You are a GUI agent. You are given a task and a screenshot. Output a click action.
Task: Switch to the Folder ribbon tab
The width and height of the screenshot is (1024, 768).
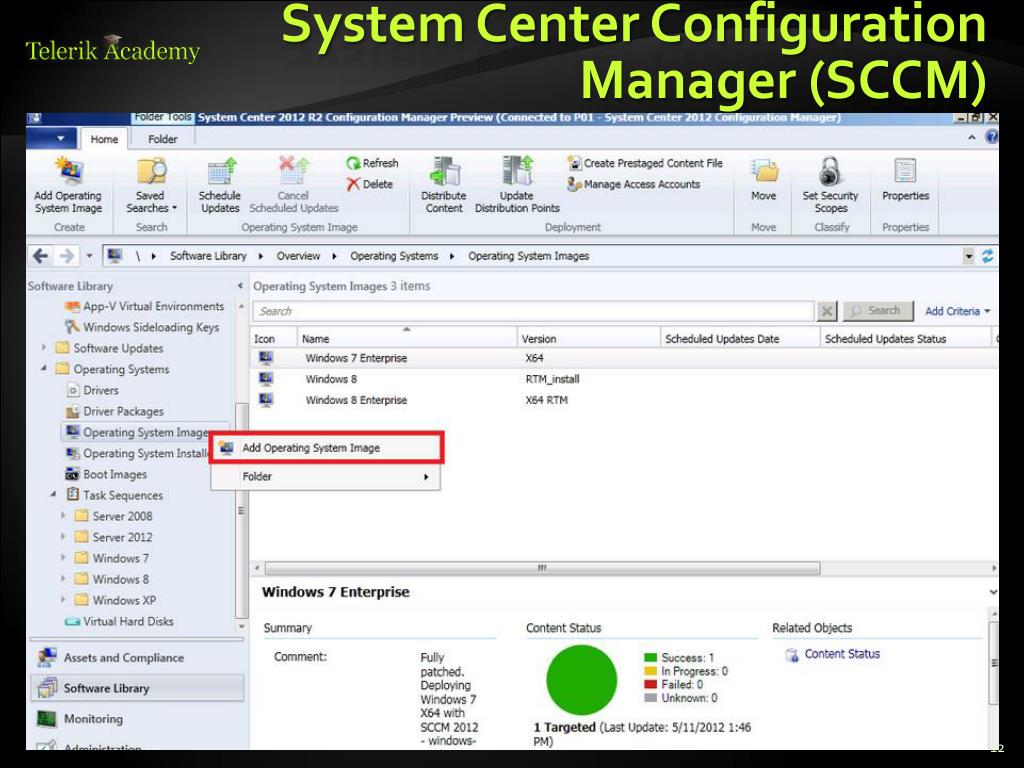click(162, 140)
